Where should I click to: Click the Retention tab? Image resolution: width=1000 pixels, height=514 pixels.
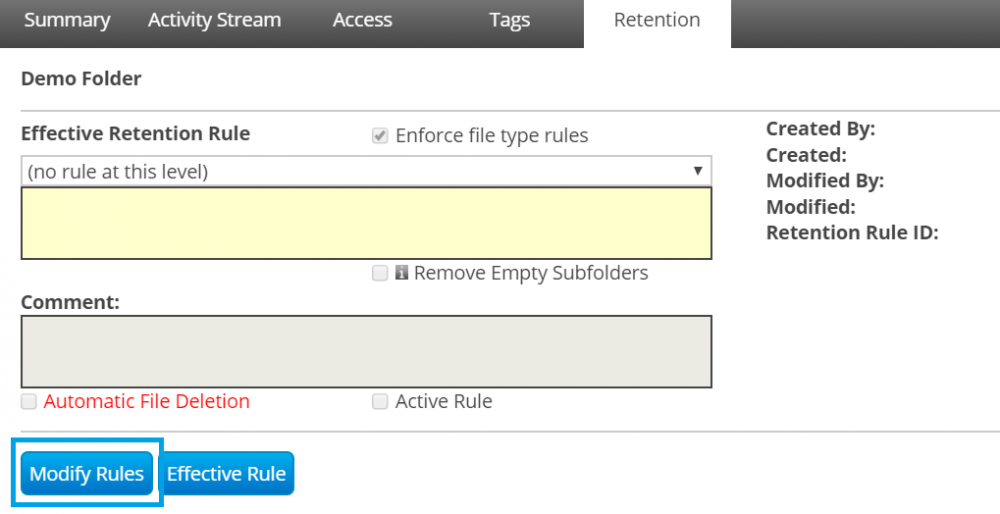[657, 20]
